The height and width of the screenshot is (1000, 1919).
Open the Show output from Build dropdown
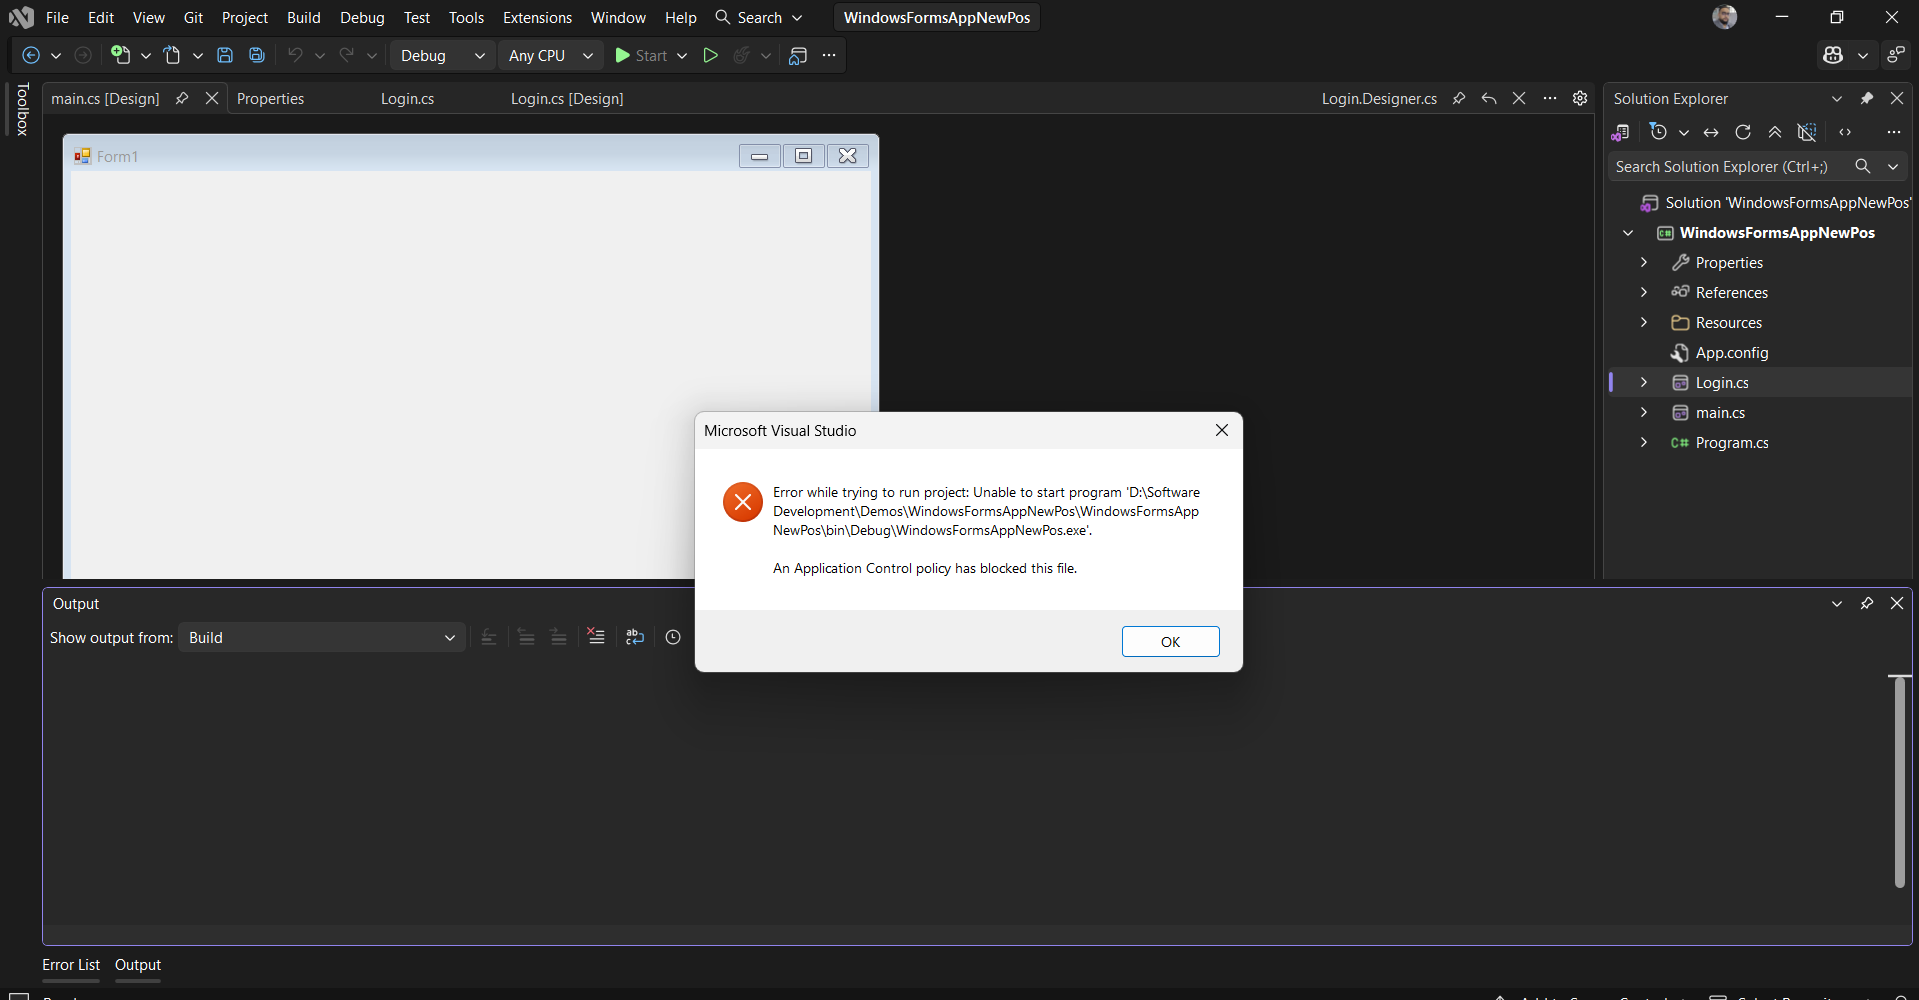click(322, 637)
